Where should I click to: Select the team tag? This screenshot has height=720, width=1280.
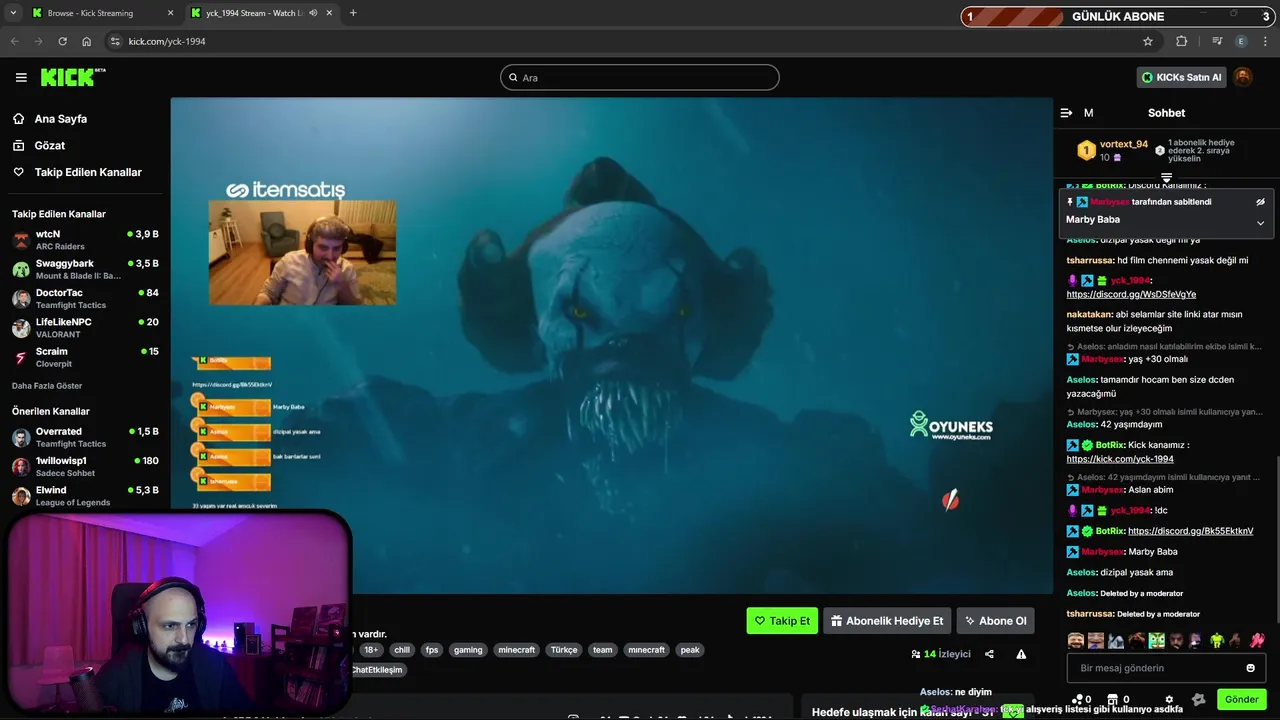[602, 650]
